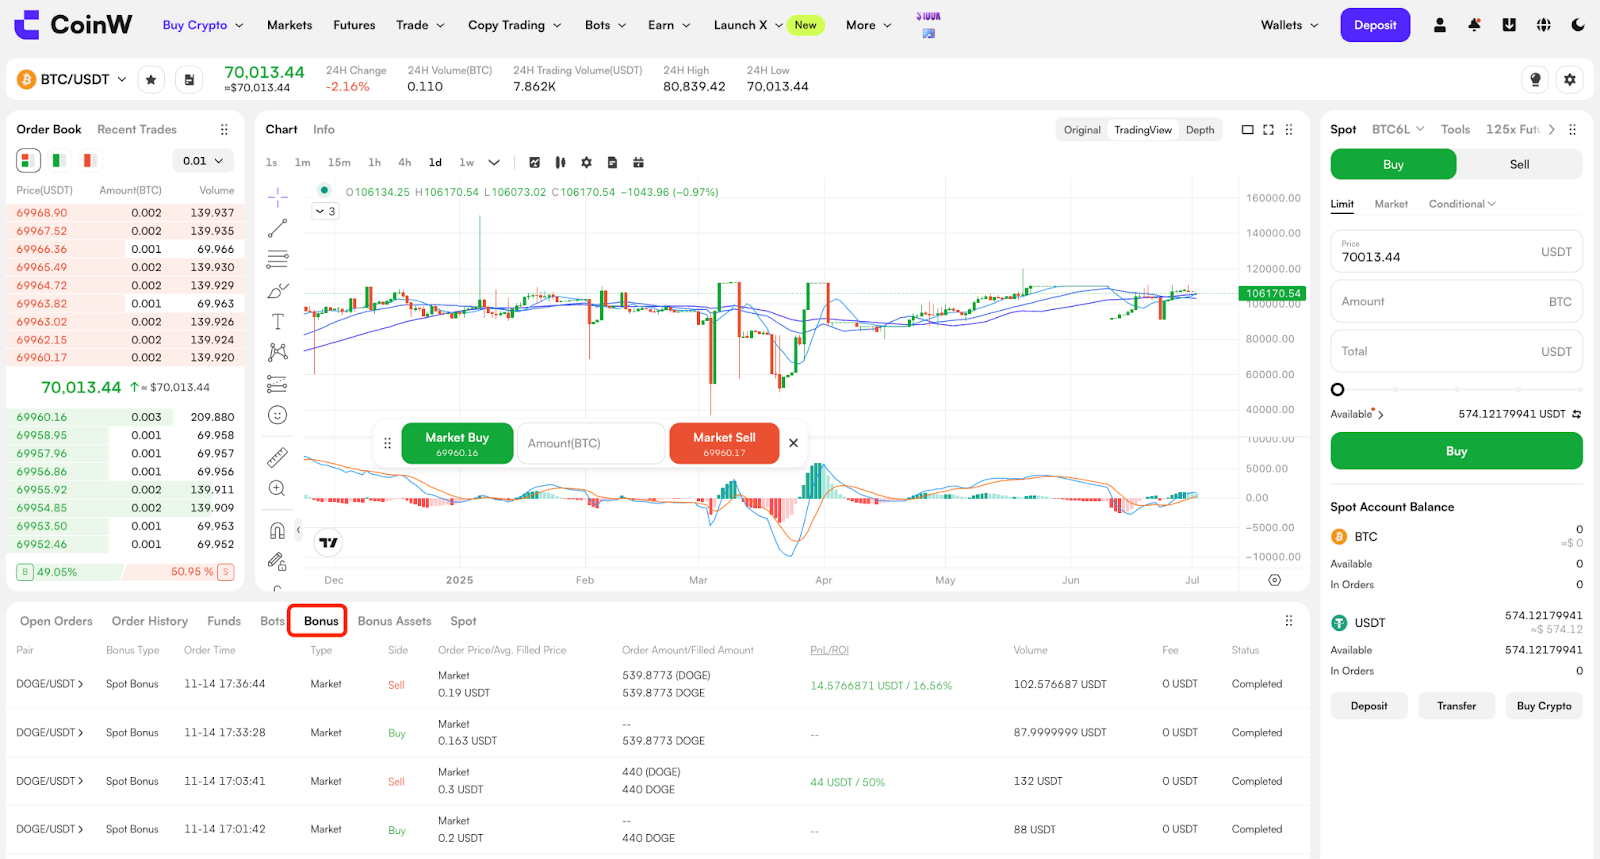Collapse the indicator legend showing 3
Image resolution: width=1600 pixels, height=859 pixels.
(325, 211)
